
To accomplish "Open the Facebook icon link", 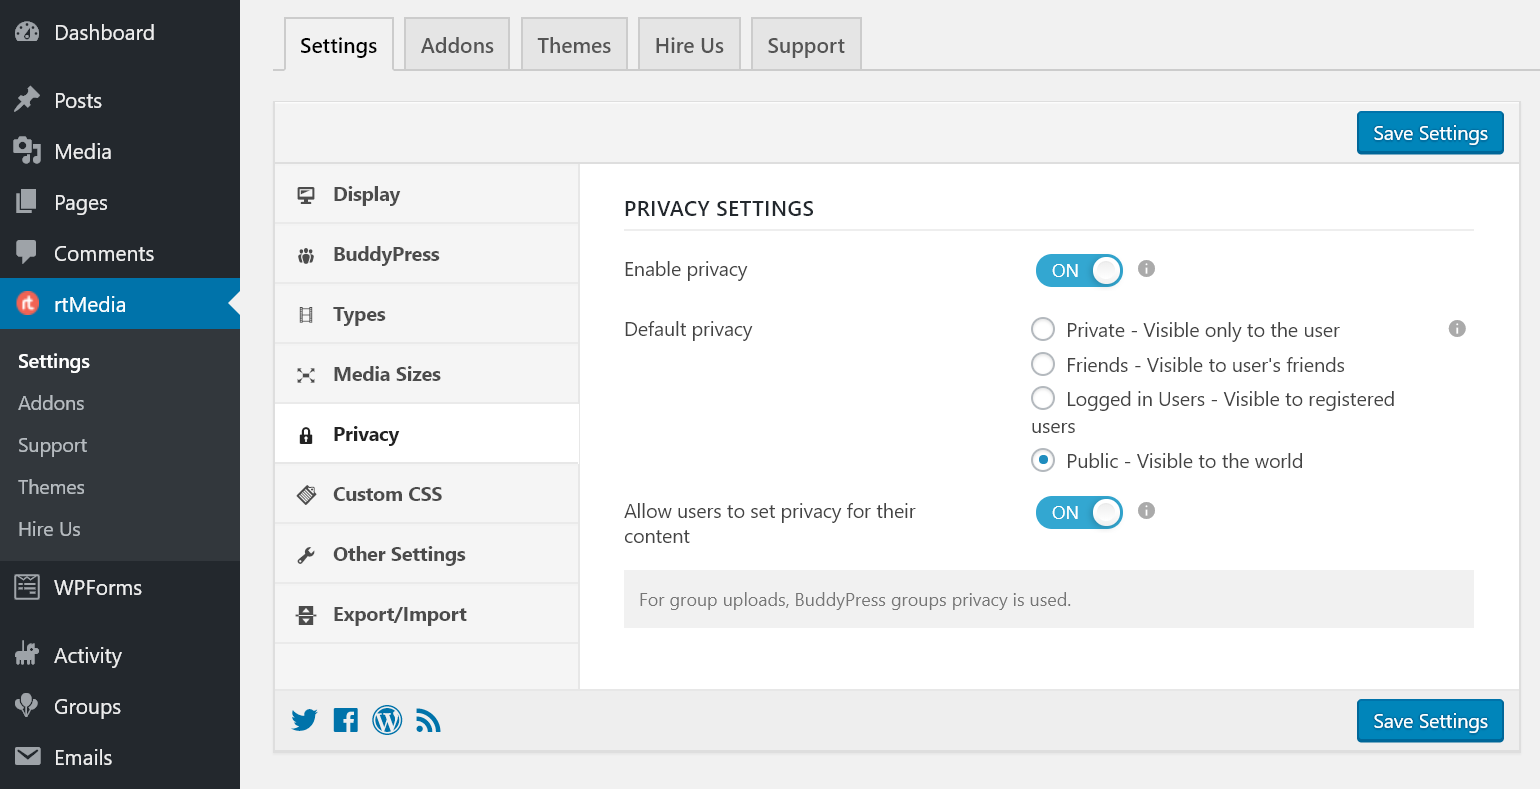I will pos(345,720).
